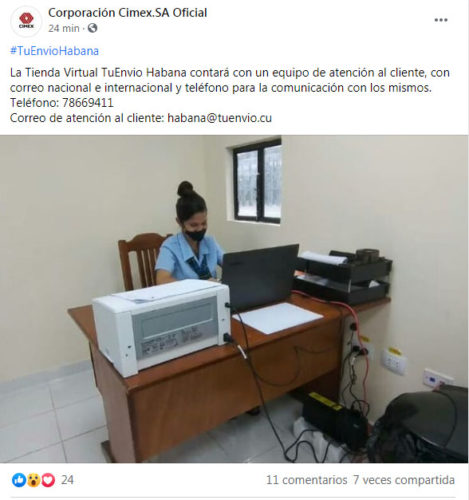Click the red heart Love reaction icon
This screenshot has height=500, width=469.
point(48,480)
